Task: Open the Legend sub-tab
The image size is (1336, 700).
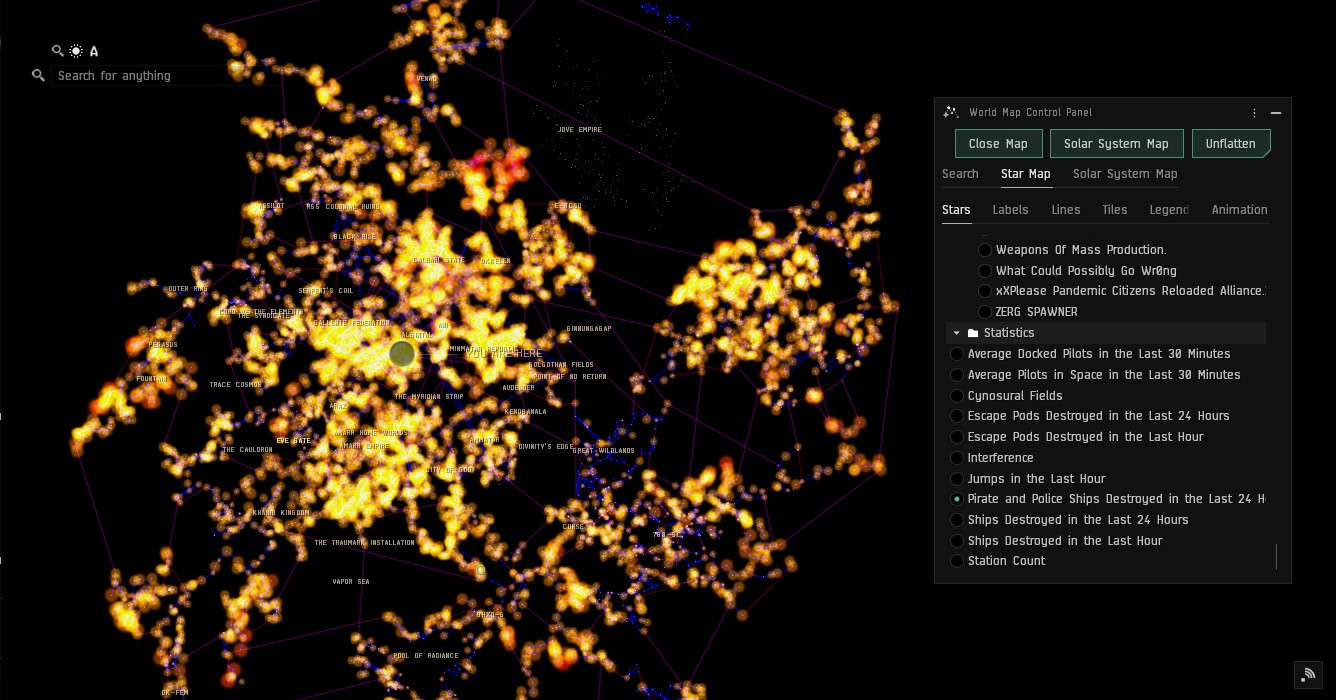Action: click(1169, 210)
